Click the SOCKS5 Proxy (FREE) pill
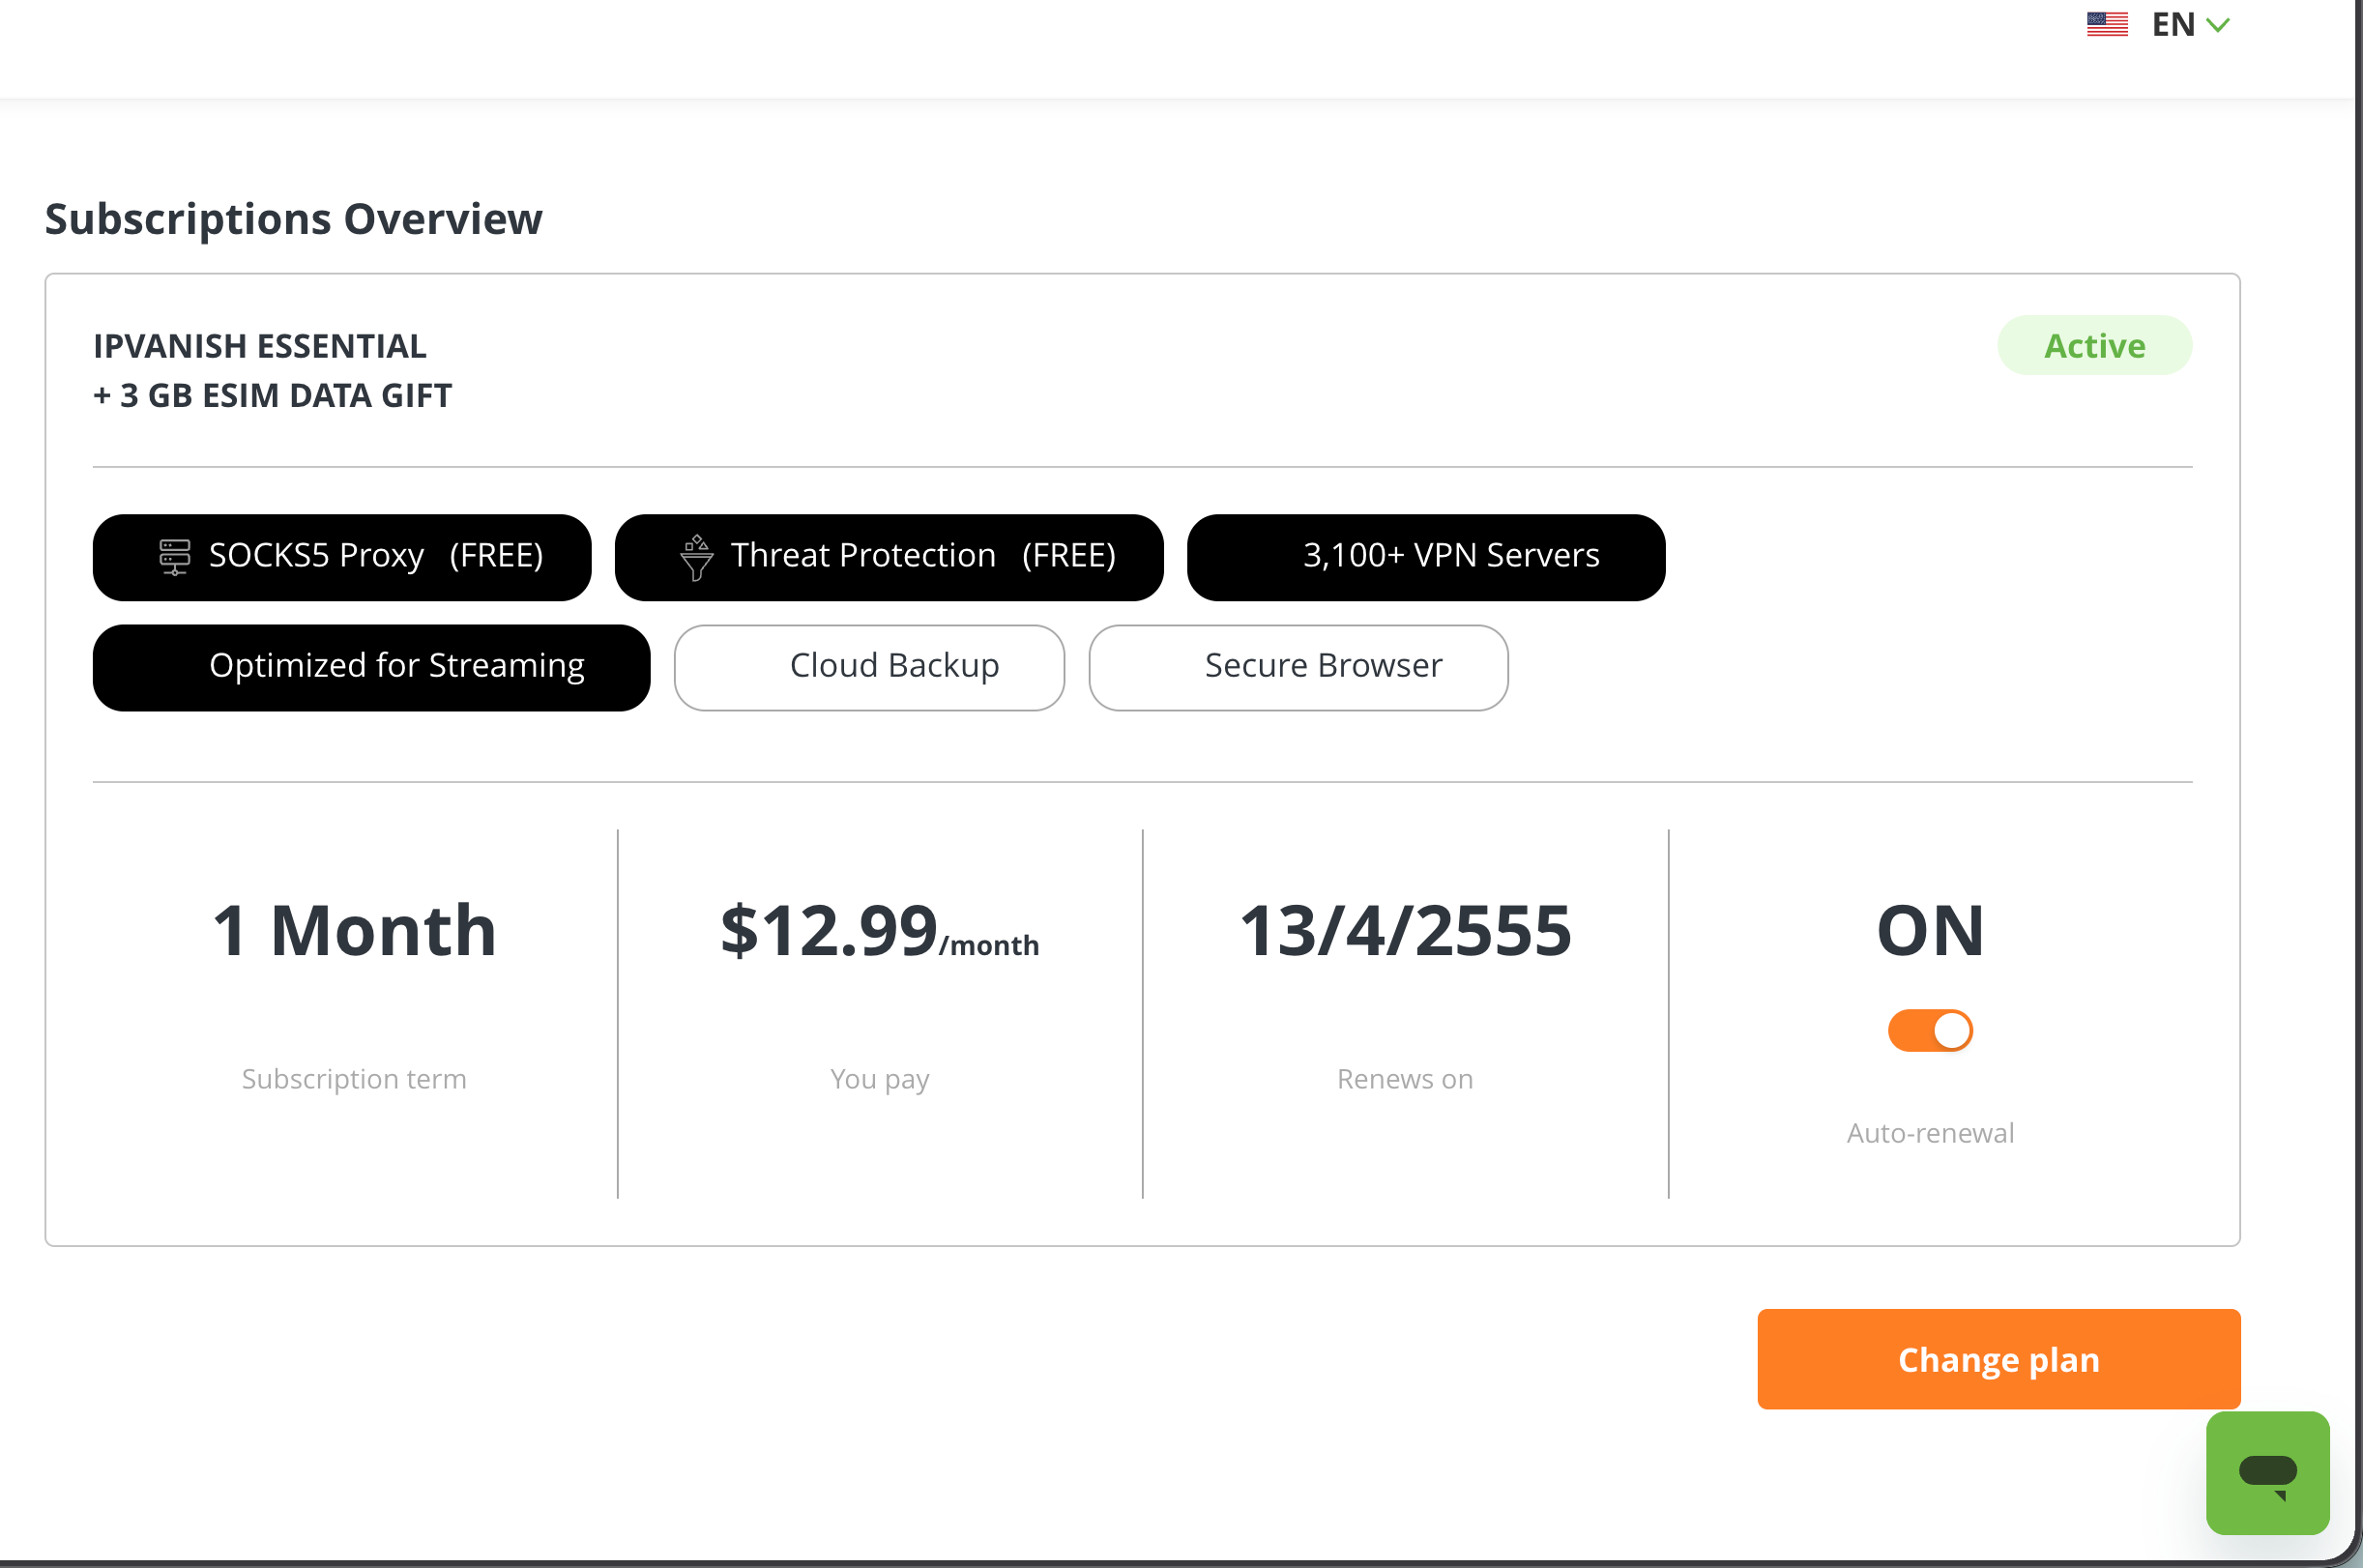 [x=342, y=557]
